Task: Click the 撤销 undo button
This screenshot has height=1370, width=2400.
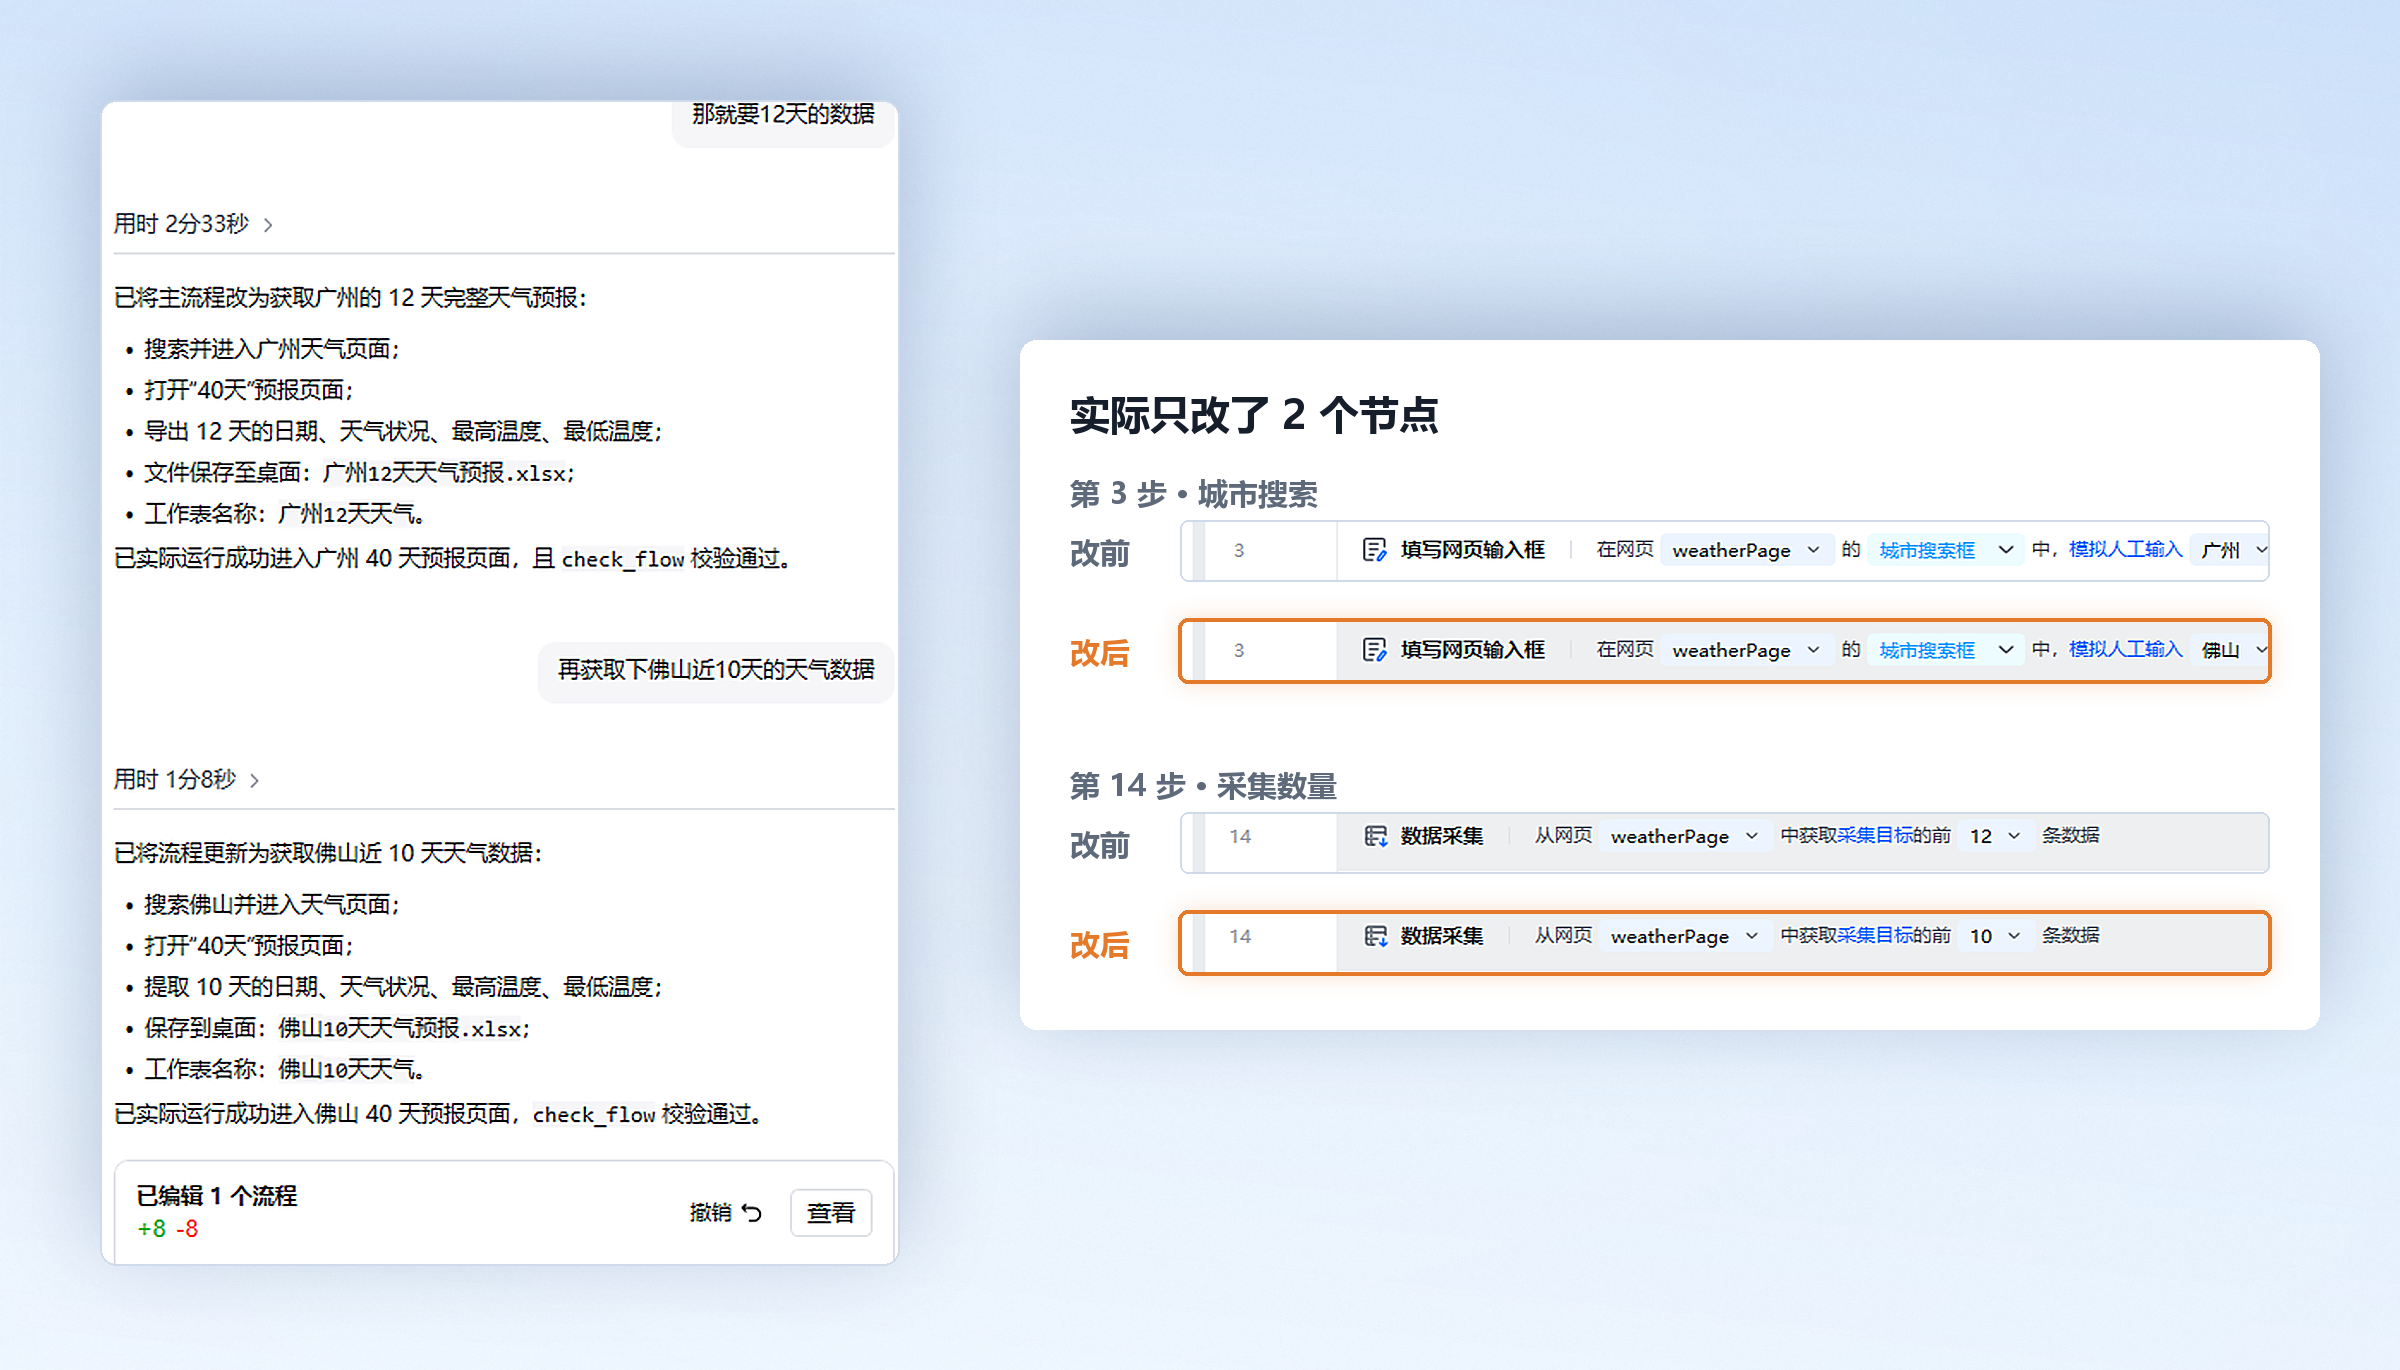Action: [x=726, y=1213]
